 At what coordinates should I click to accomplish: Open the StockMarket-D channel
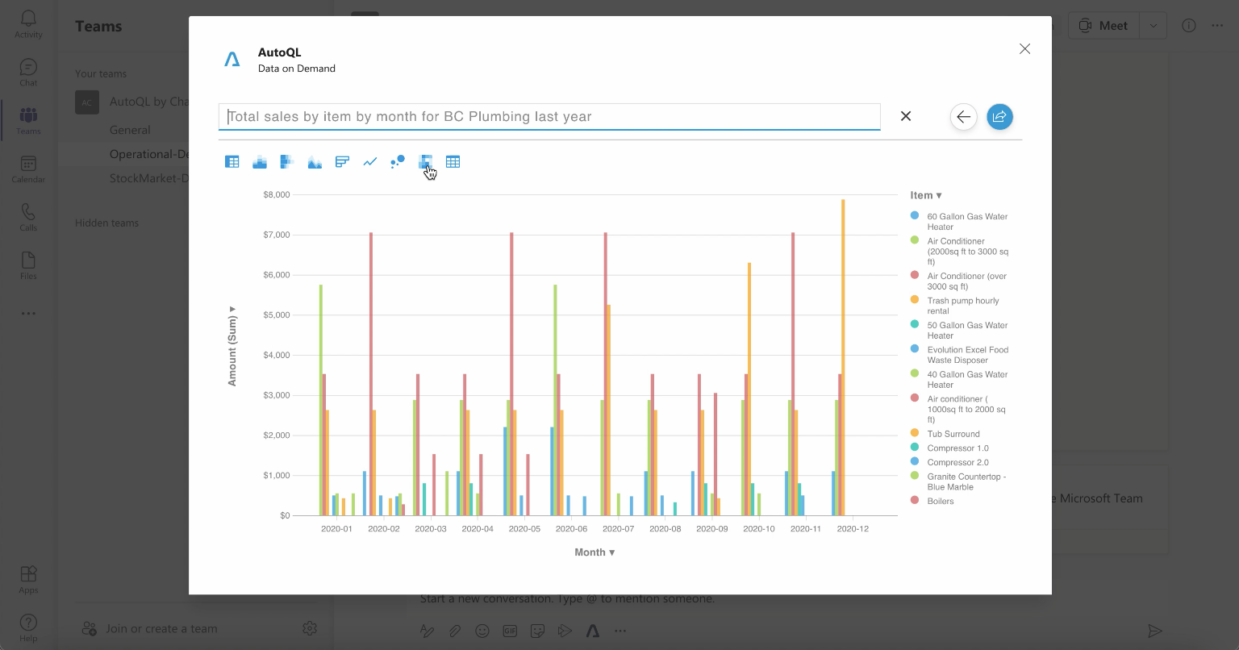click(x=149, y=178)
